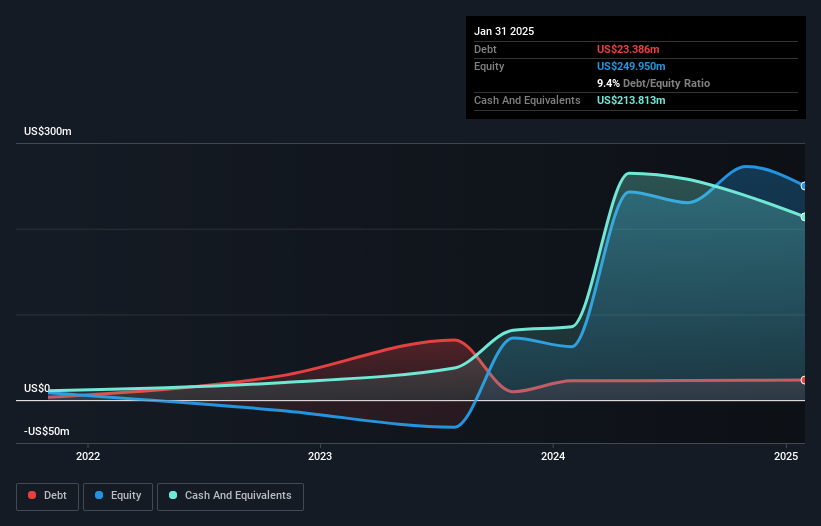Click the US$213.813m cash value

(631, 100)
